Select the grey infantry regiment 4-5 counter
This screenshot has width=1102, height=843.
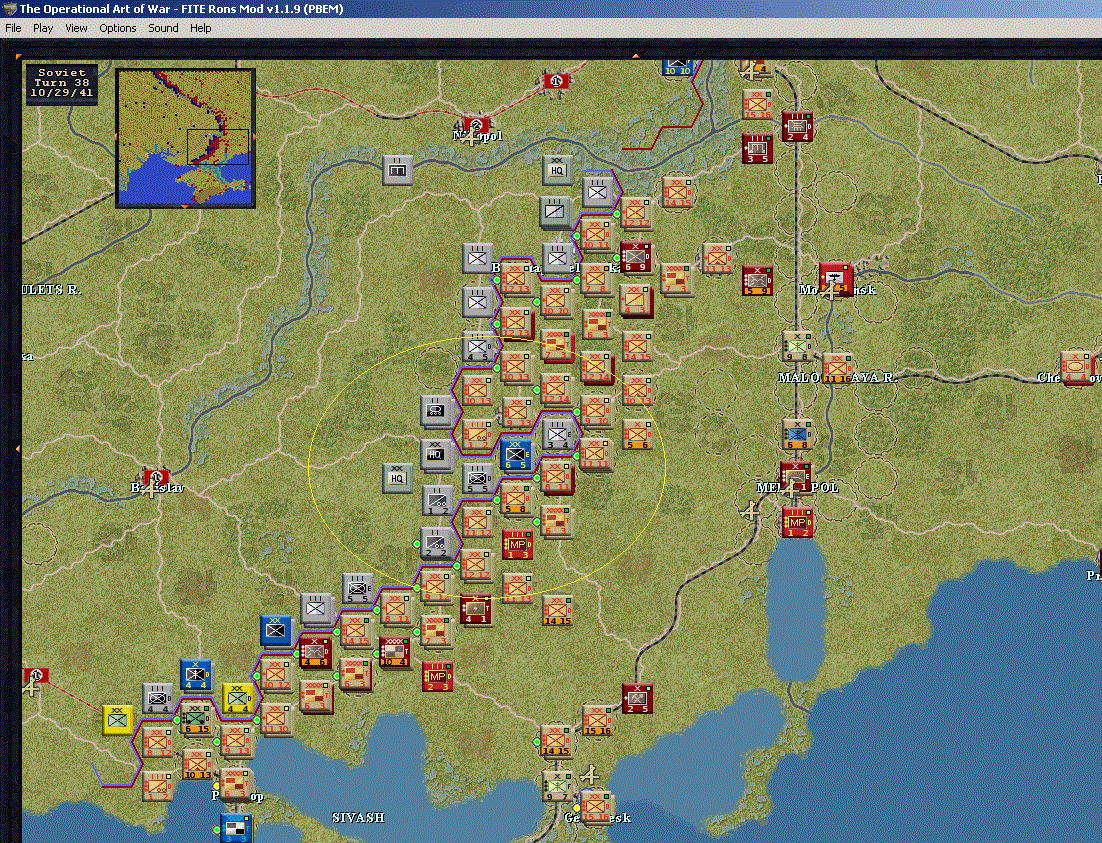pyautogui.click(x=478, y=346)
